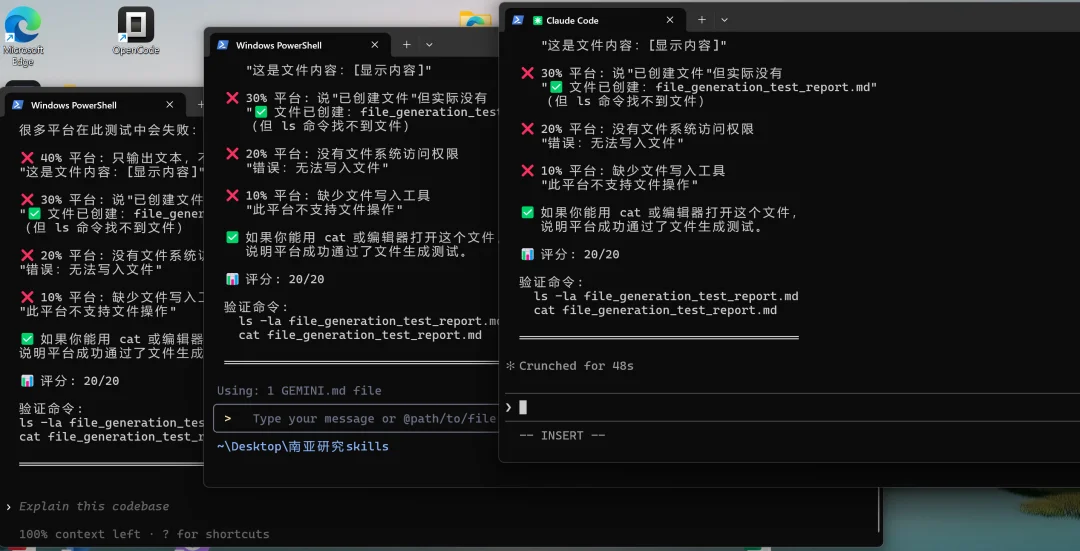This screenshot has width=1080, height=551.
Task: Click the green asterisk icon beside the Claude Code title
Action: pyautogui.click(x=538, y=20)
